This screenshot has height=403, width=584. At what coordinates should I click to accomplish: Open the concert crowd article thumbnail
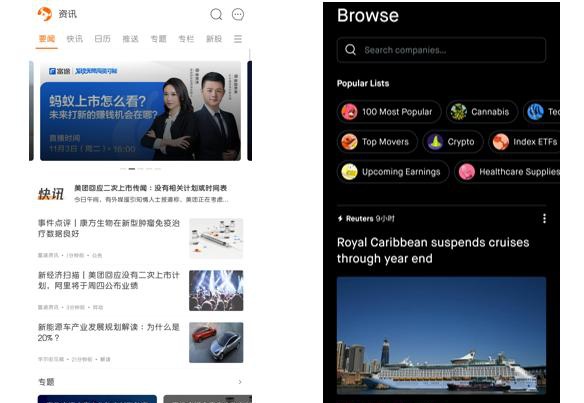click(216, 291)
